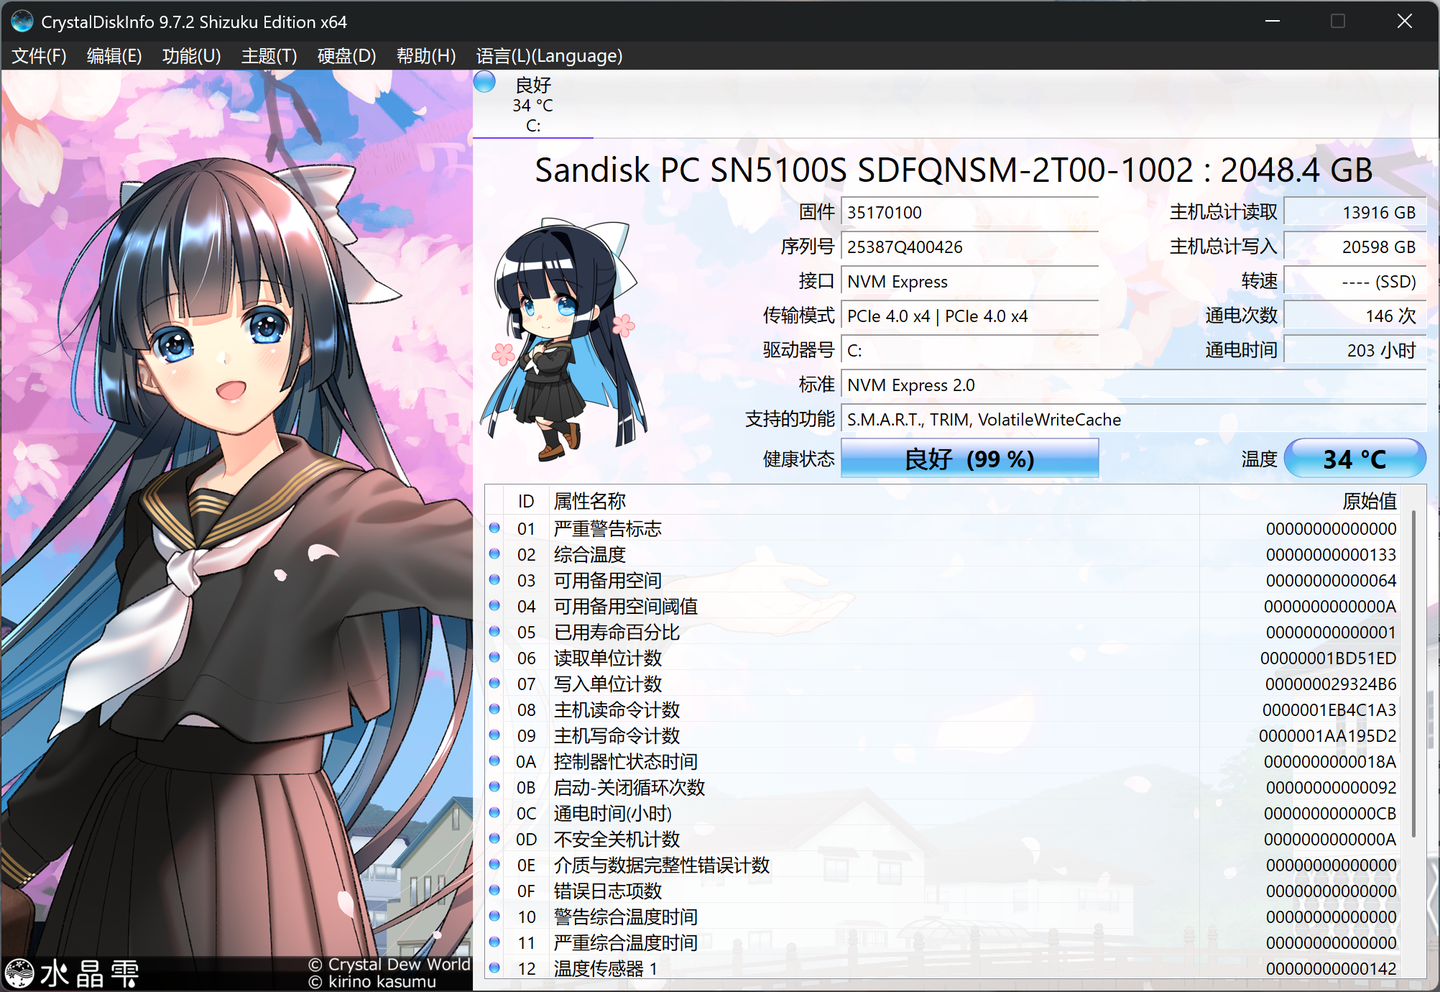Click the chibi Shizuku character beside the drive details

562,340
